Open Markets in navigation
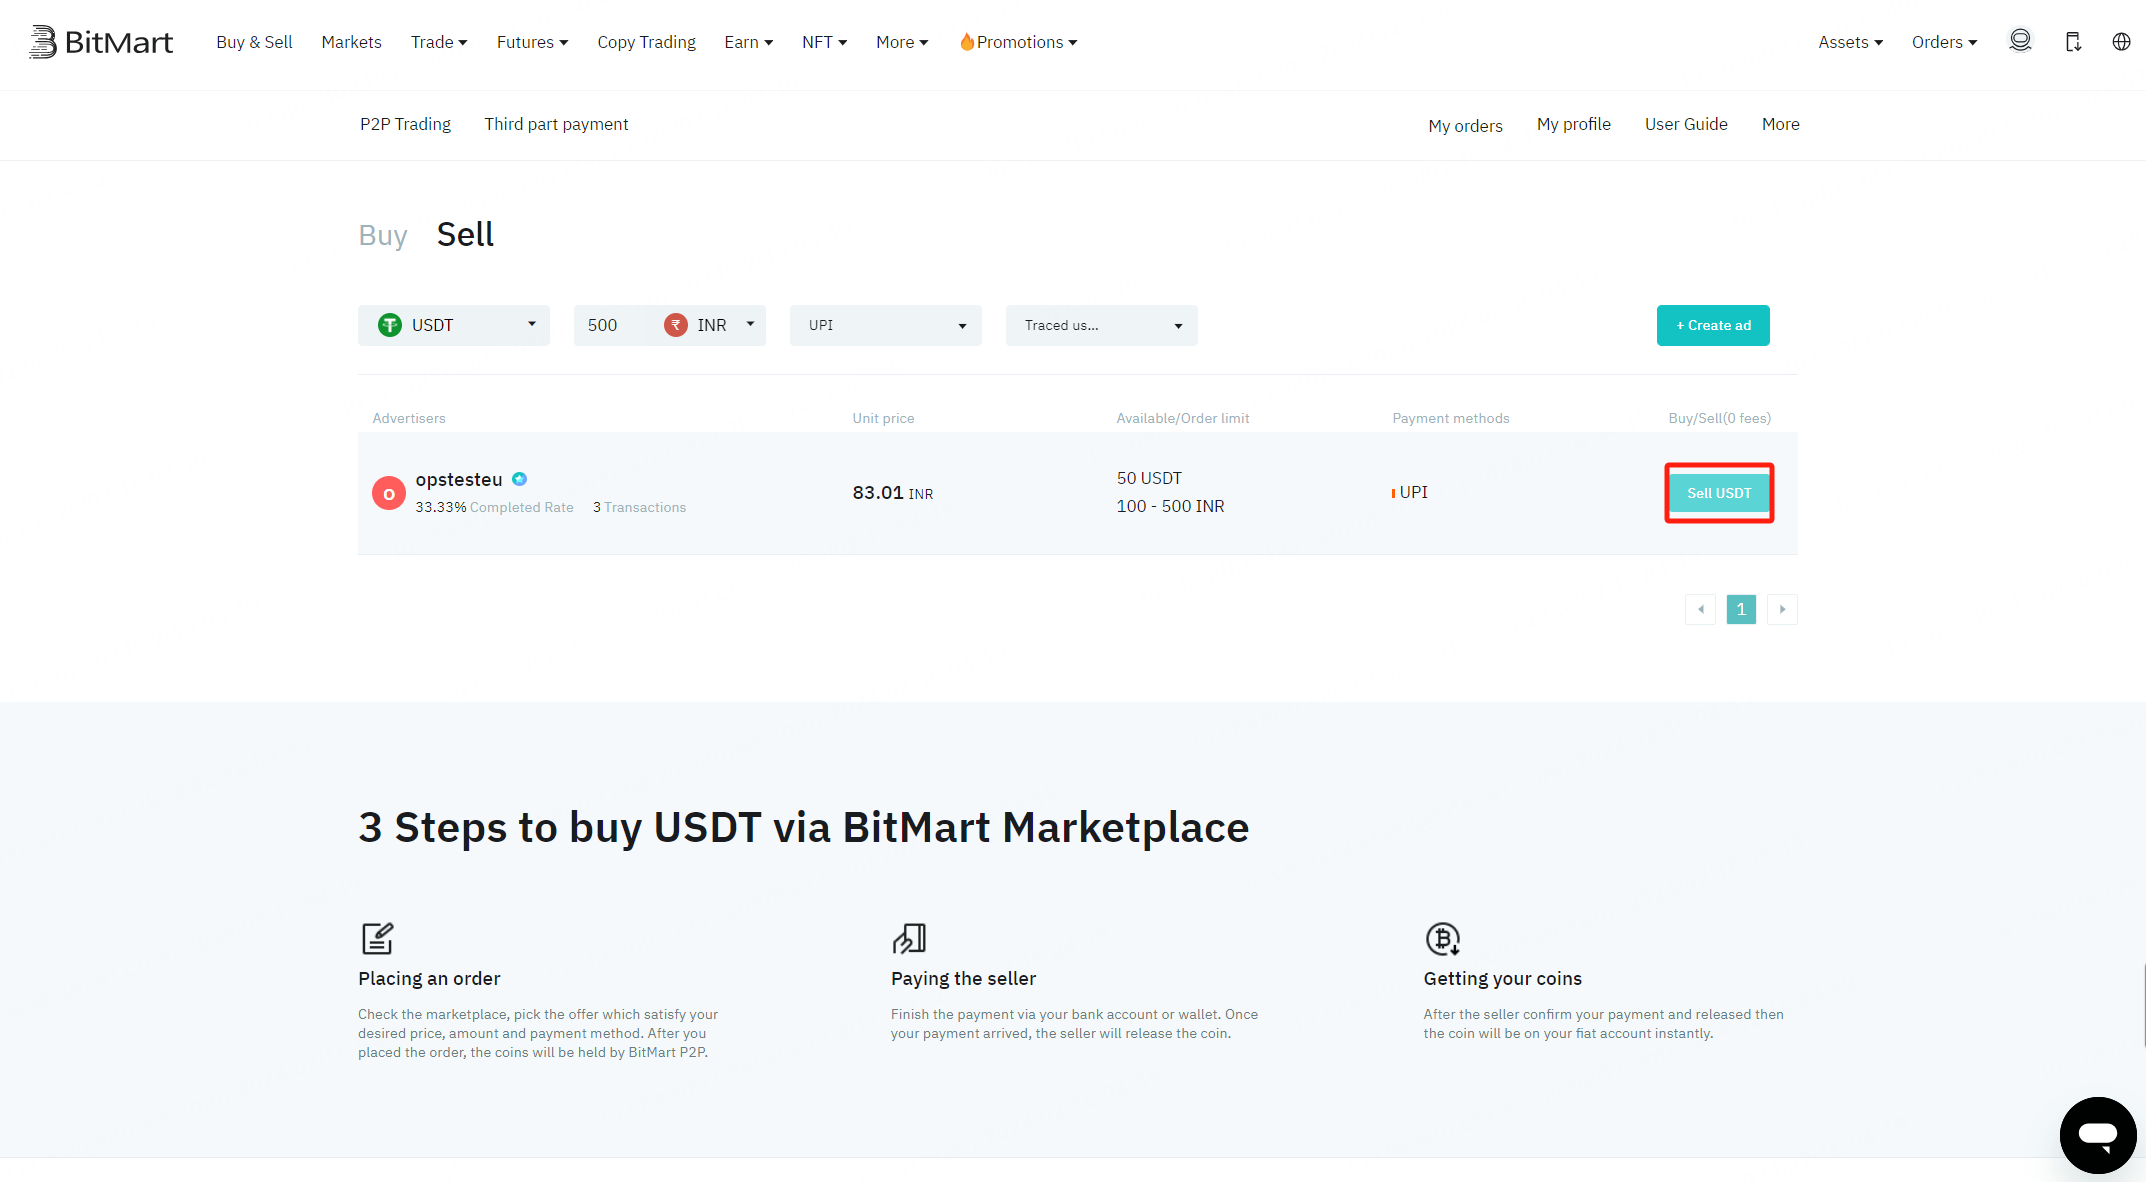Image resolution: width=2146 pixels, height=1182 pixels. (351, 42)
